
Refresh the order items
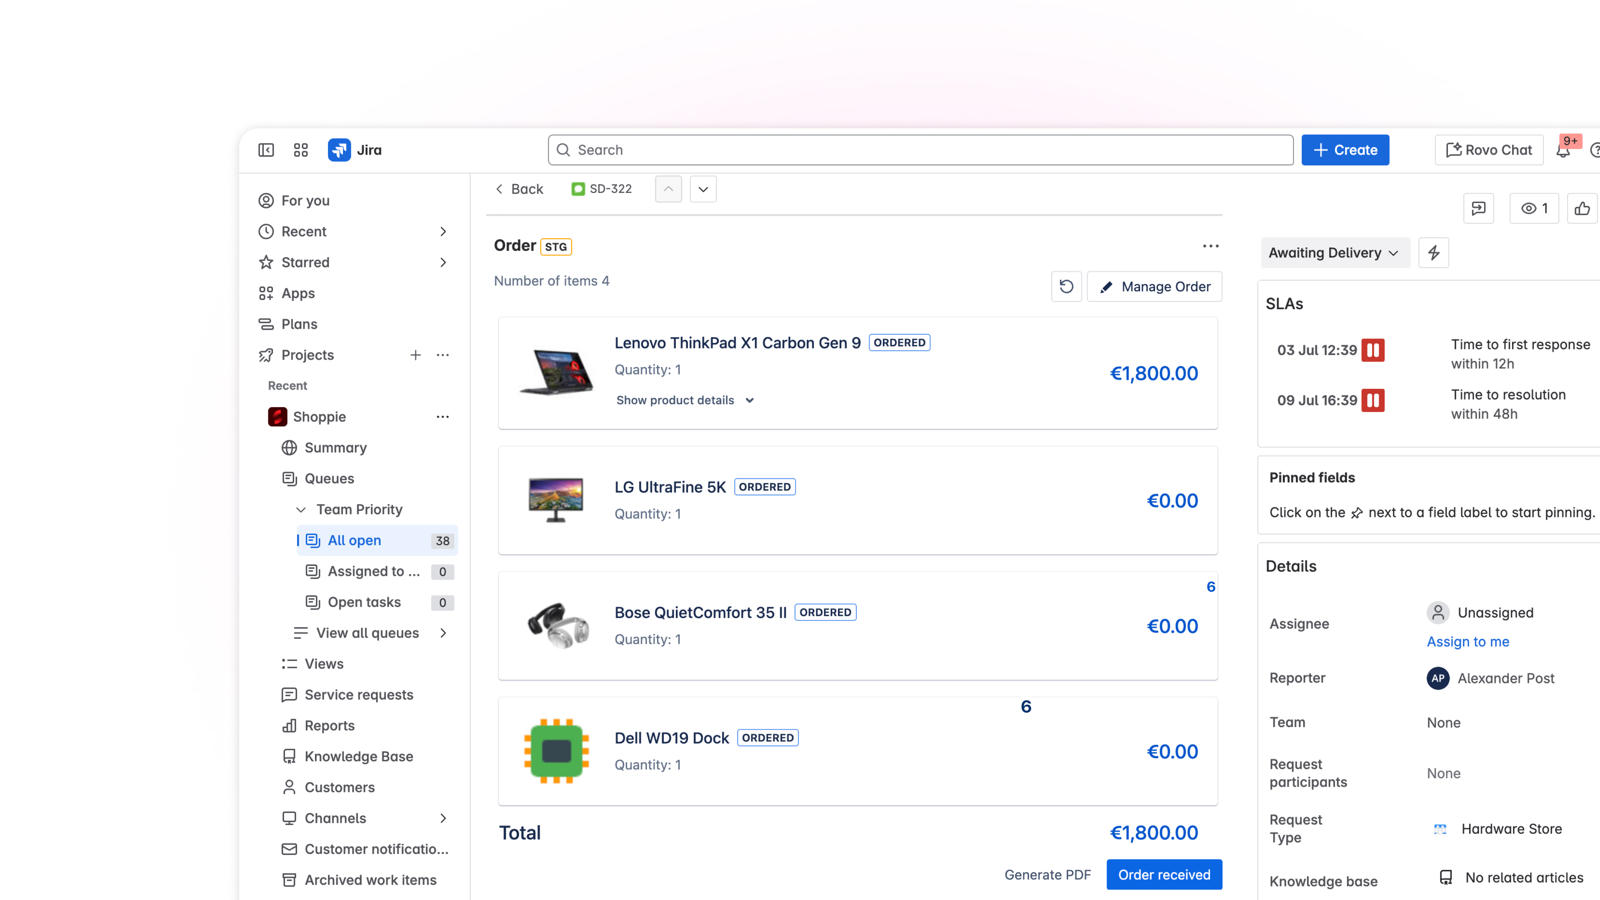[x=1066, y=287]
